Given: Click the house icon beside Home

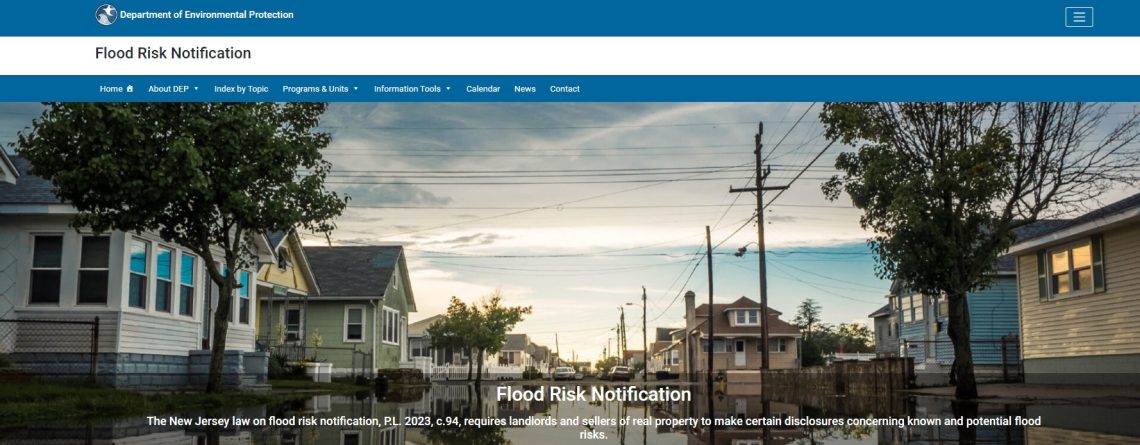Looking at the screenshot, I should (x=130, y=89).
